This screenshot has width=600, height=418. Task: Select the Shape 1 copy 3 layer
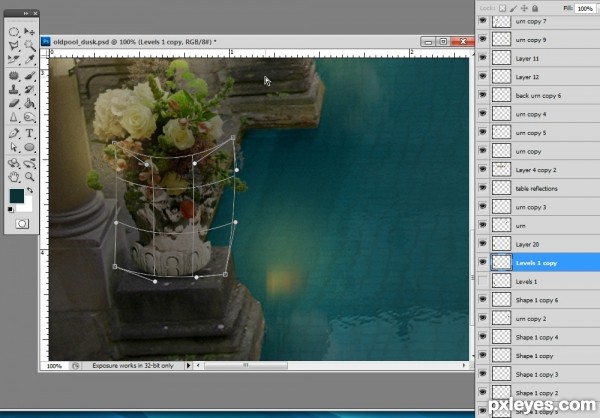[538, 374]
